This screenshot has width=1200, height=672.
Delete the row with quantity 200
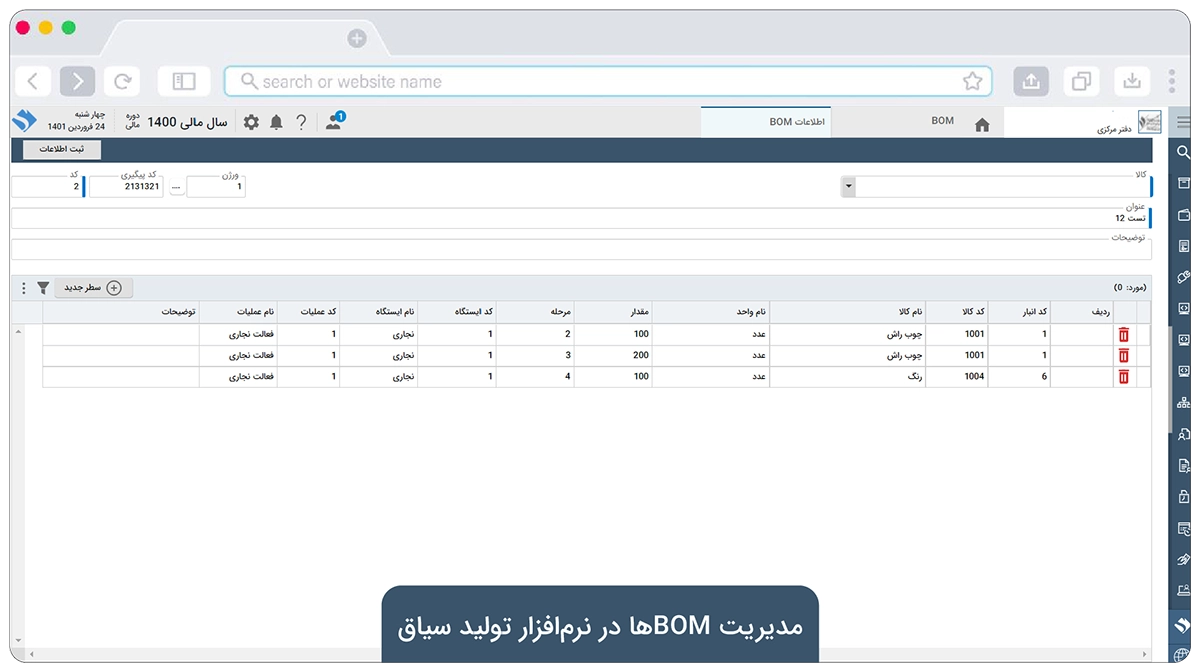pos(1123,356)
